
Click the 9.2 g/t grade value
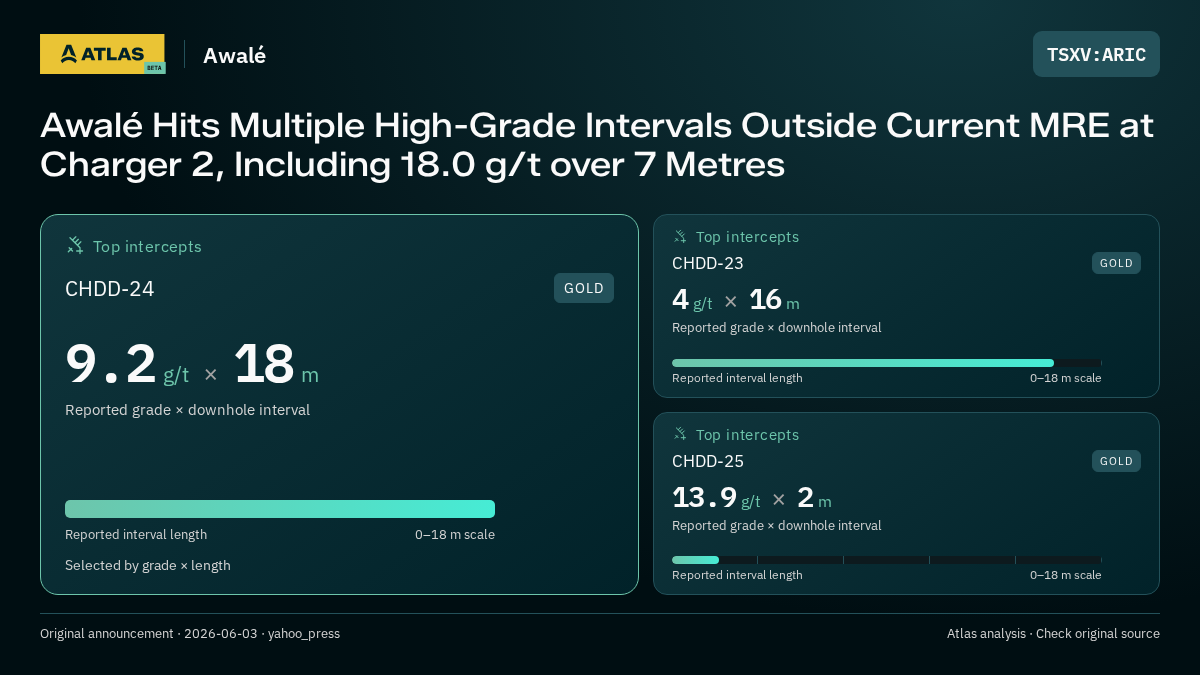[127, 365]
